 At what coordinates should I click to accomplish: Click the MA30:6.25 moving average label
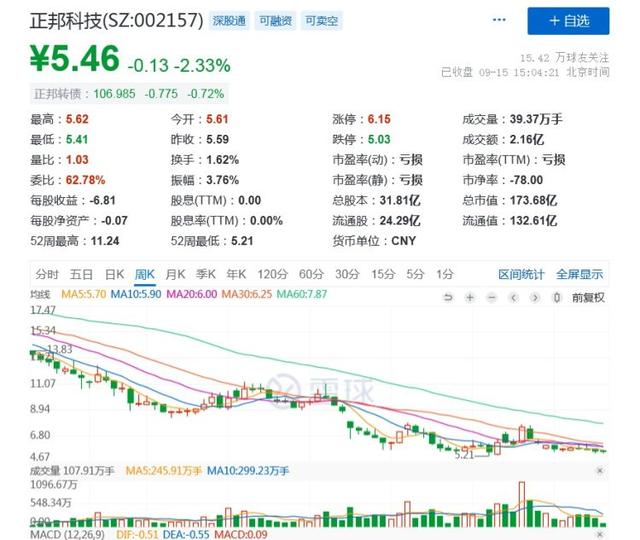tap(247, 294)
